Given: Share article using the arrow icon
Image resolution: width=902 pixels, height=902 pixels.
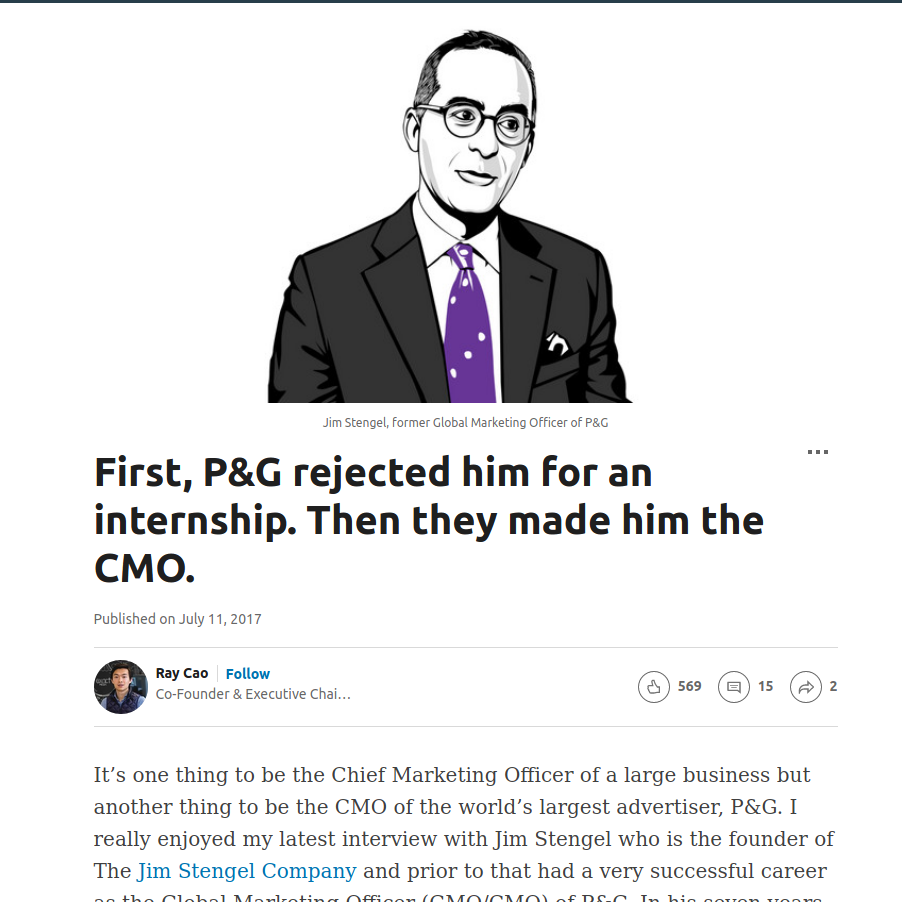Looking at the screenshot, I should [x=805, y=687].
